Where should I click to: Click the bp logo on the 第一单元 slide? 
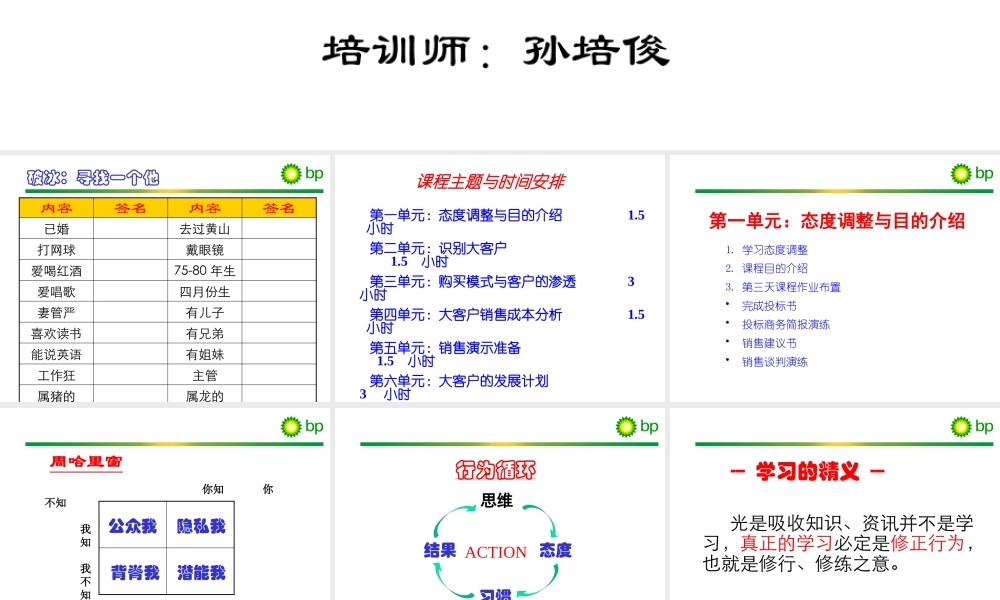(972, 173)
